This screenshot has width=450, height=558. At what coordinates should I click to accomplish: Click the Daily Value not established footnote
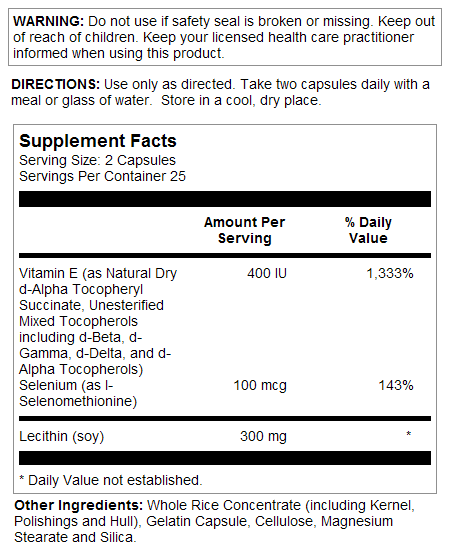click(111, 480)
